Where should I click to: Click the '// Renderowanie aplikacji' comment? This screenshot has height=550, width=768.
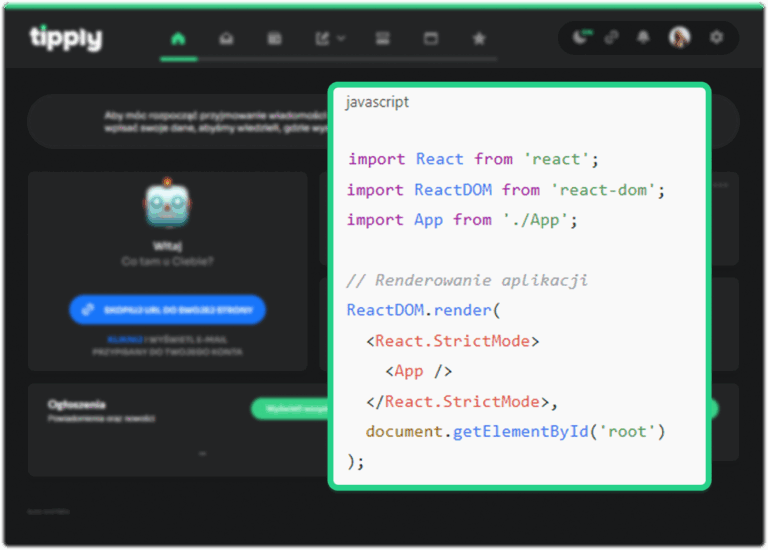(x=467, y=280)
